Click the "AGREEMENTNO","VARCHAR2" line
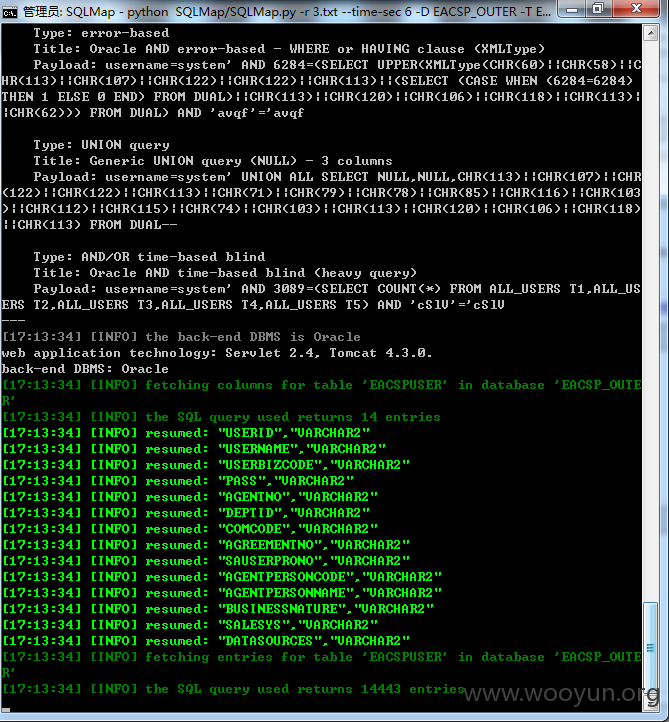The image size is (669, 722). tap(206, 545)
